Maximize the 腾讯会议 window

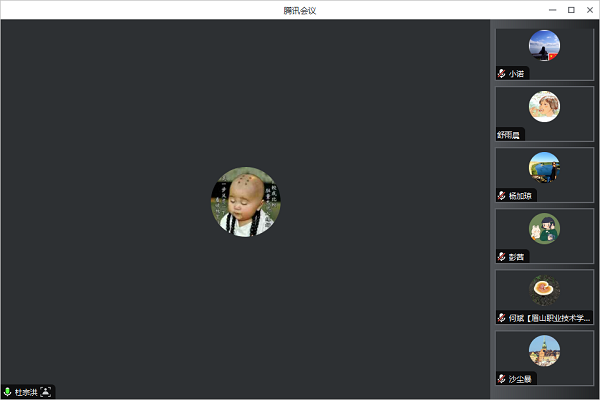(570, 10)
